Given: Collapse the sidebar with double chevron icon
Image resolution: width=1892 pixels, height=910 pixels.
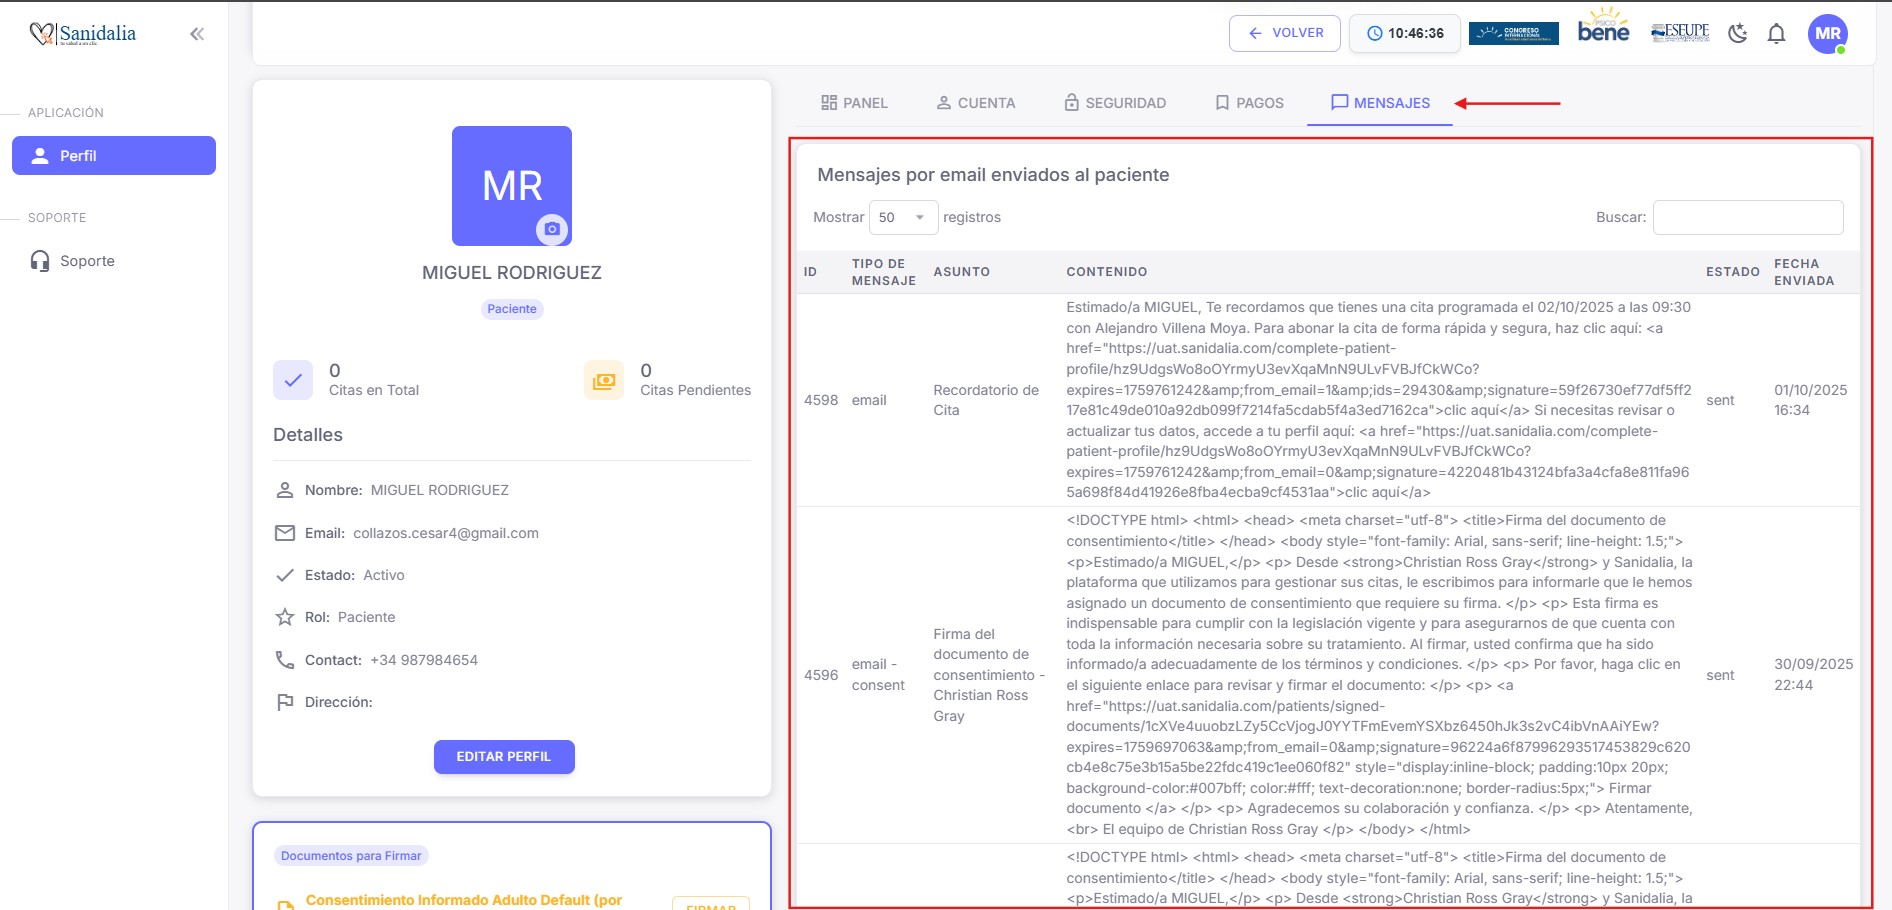Looking at the screenshot, I should 197,34.
